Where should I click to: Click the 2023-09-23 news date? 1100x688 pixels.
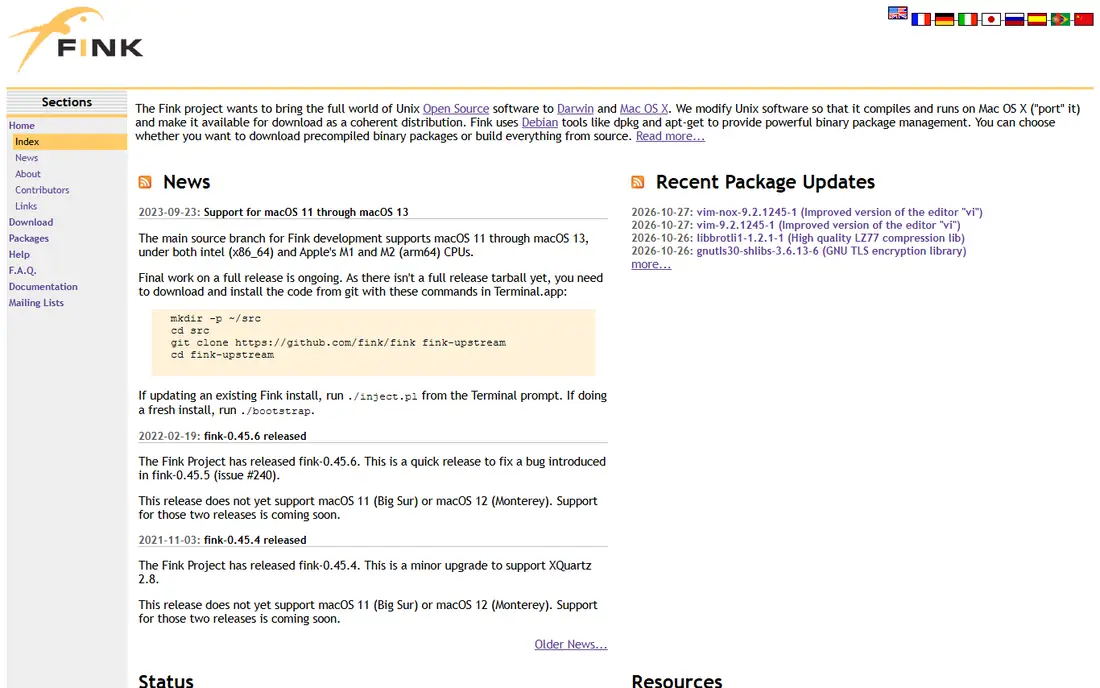click(x=169, y=213)
